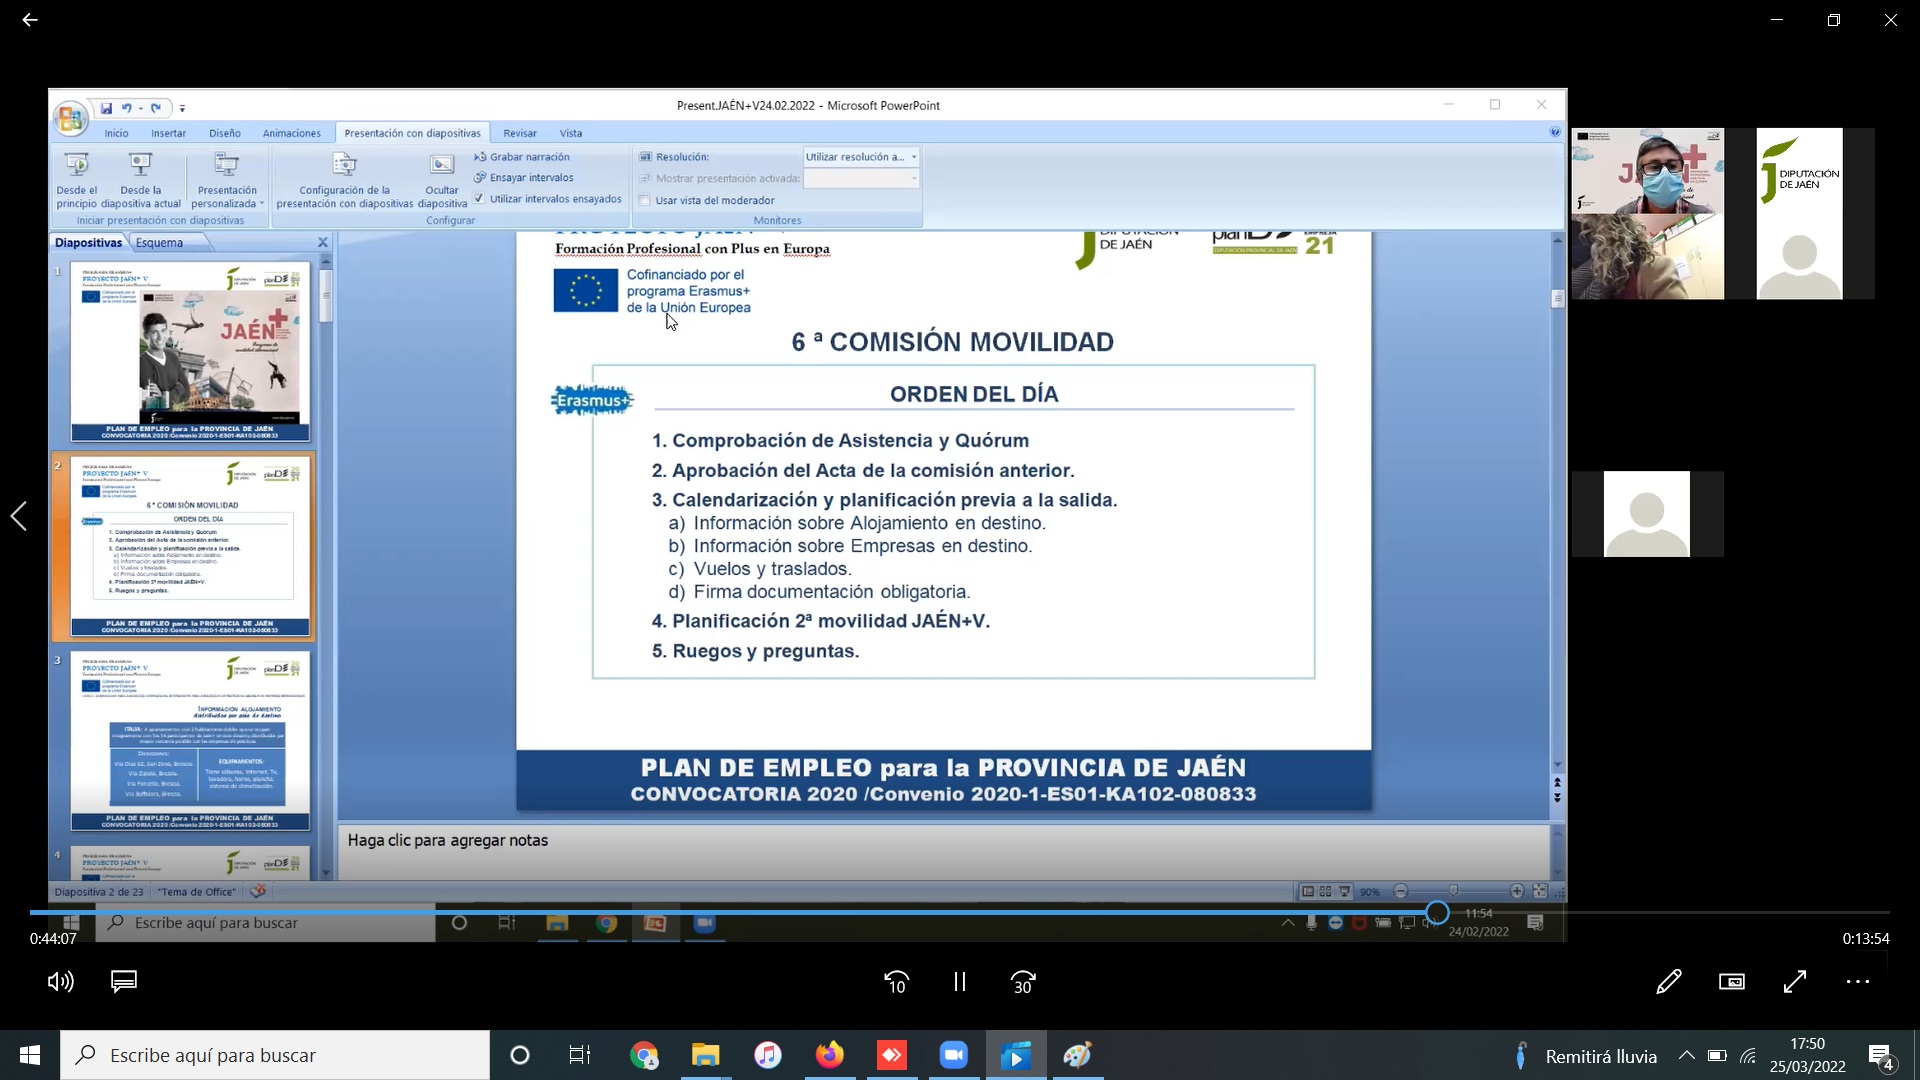
Task: Open Zoom from the Windows taskbar
Action: click(x=953, y=1055)
